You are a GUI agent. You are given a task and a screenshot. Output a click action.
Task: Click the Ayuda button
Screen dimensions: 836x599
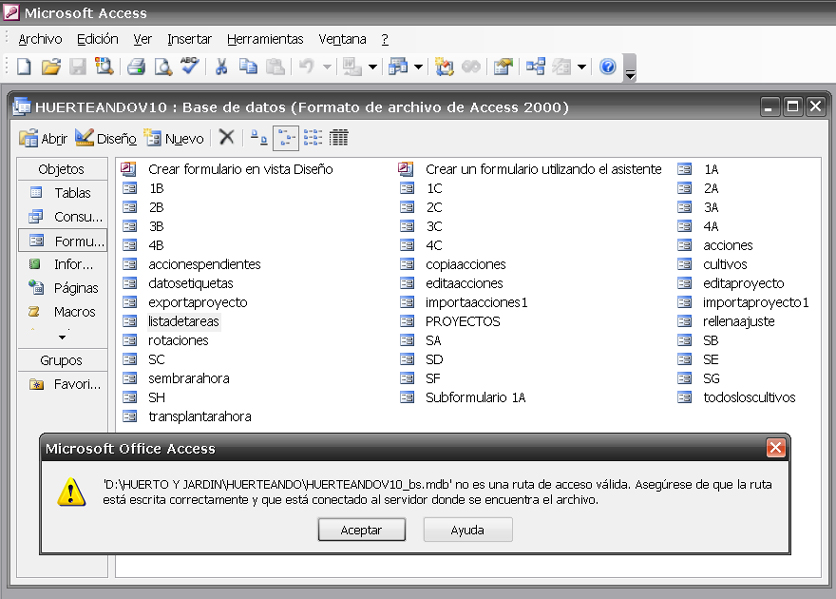point(468,530)
